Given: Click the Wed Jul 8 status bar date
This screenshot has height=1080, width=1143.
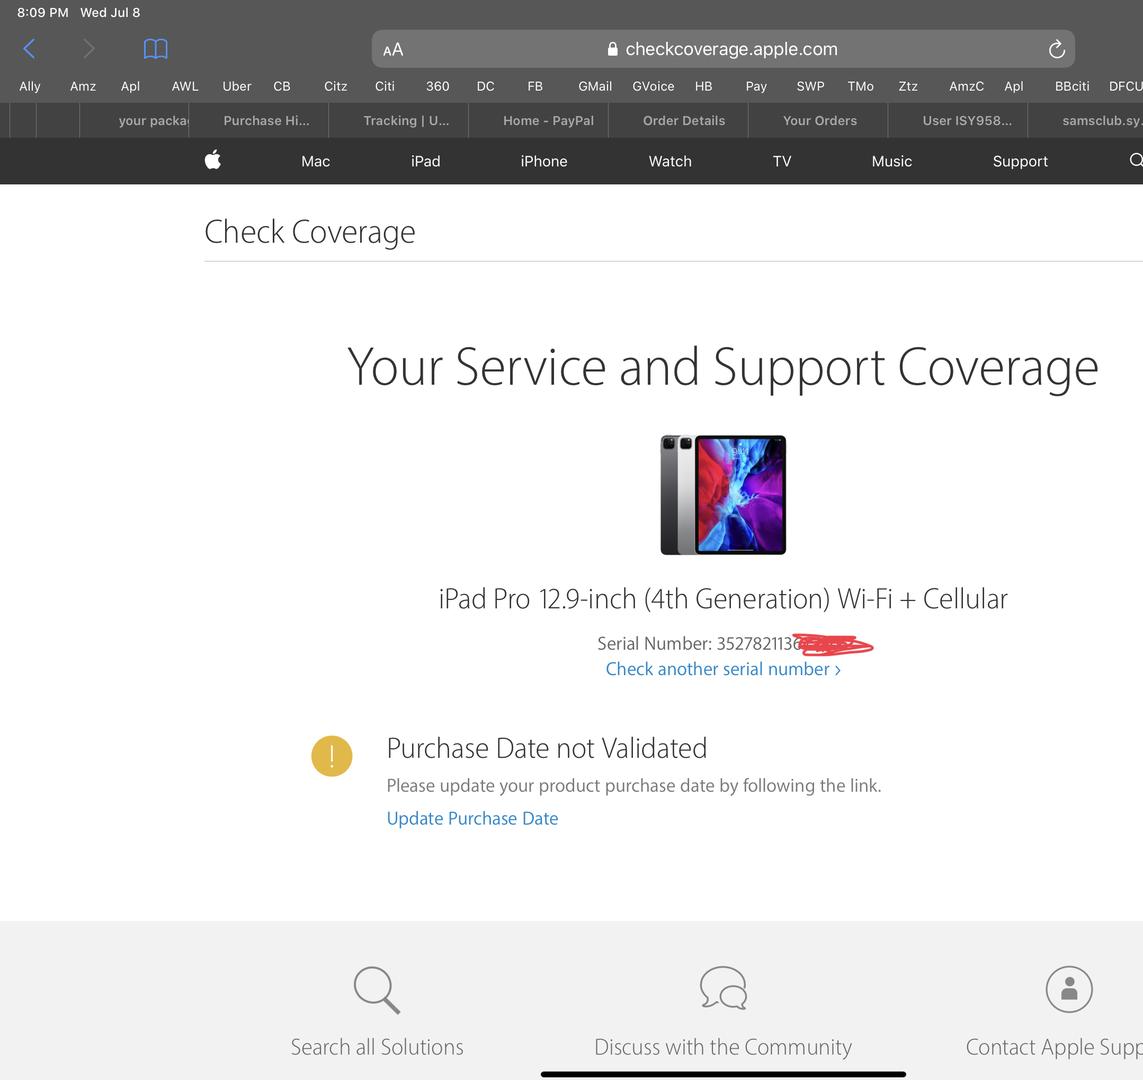Looking at the screenshot, I should 110,12.
